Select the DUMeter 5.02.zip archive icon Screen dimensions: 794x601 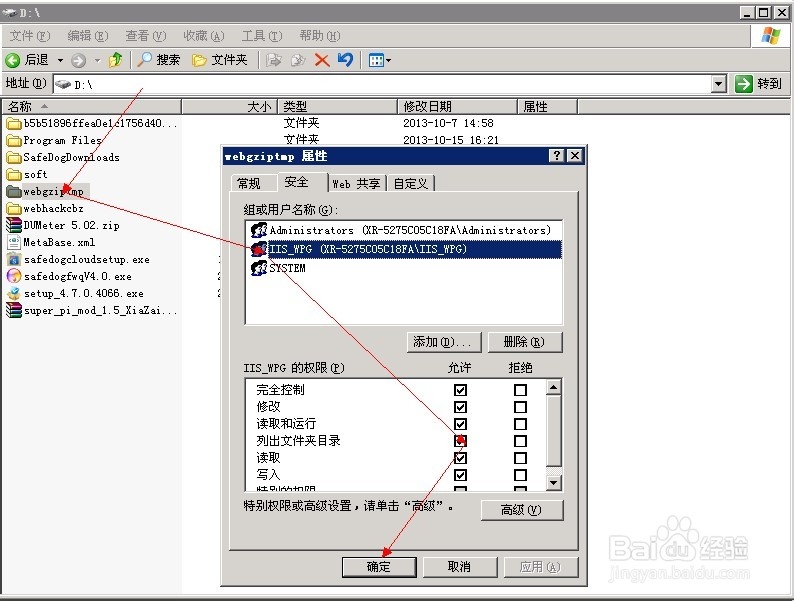point(14,225)
